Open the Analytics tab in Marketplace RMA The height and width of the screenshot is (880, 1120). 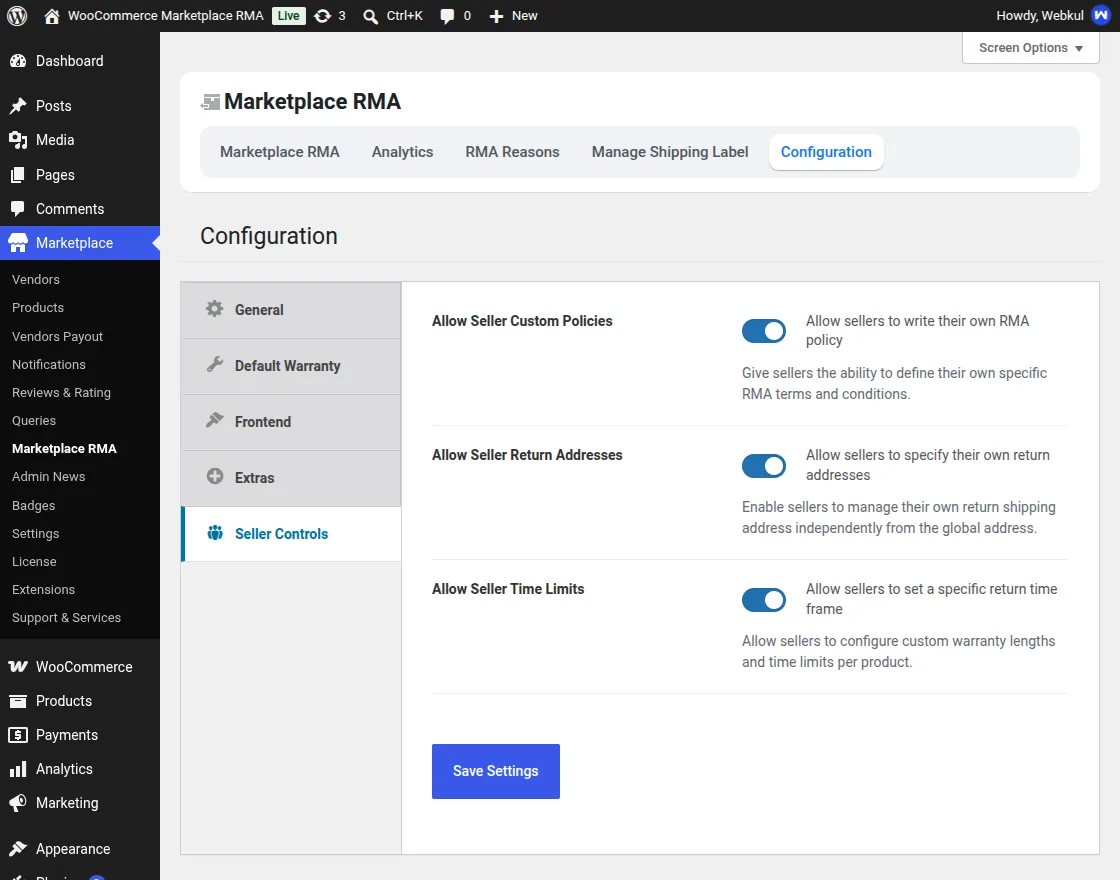(x=402, y=152)
